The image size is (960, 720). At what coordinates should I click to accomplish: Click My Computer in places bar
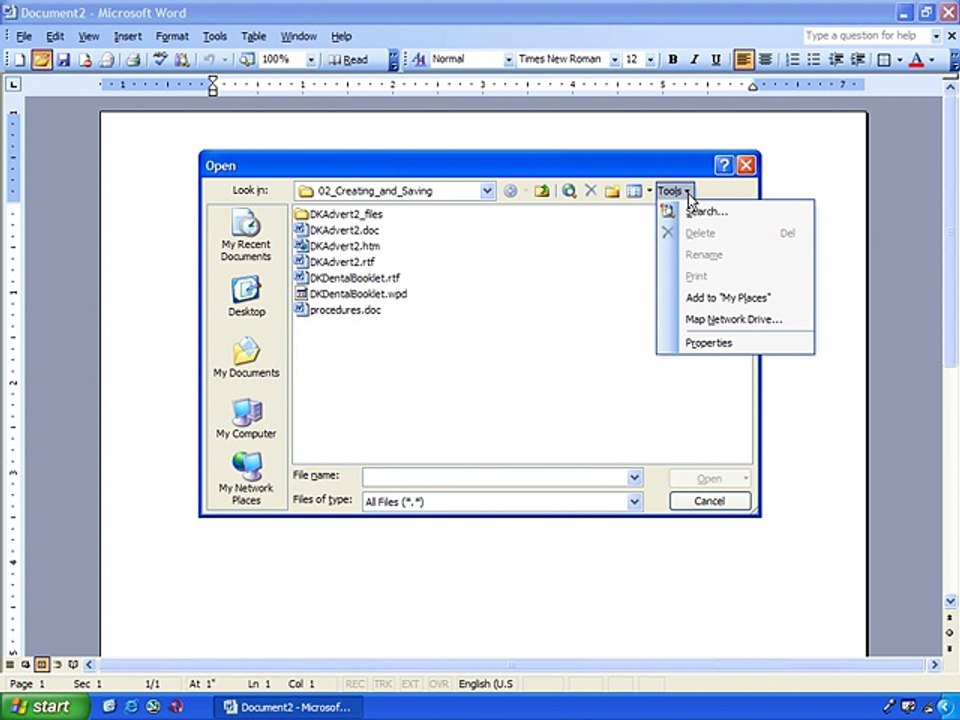pyautogui.click(x=246, y=418)
